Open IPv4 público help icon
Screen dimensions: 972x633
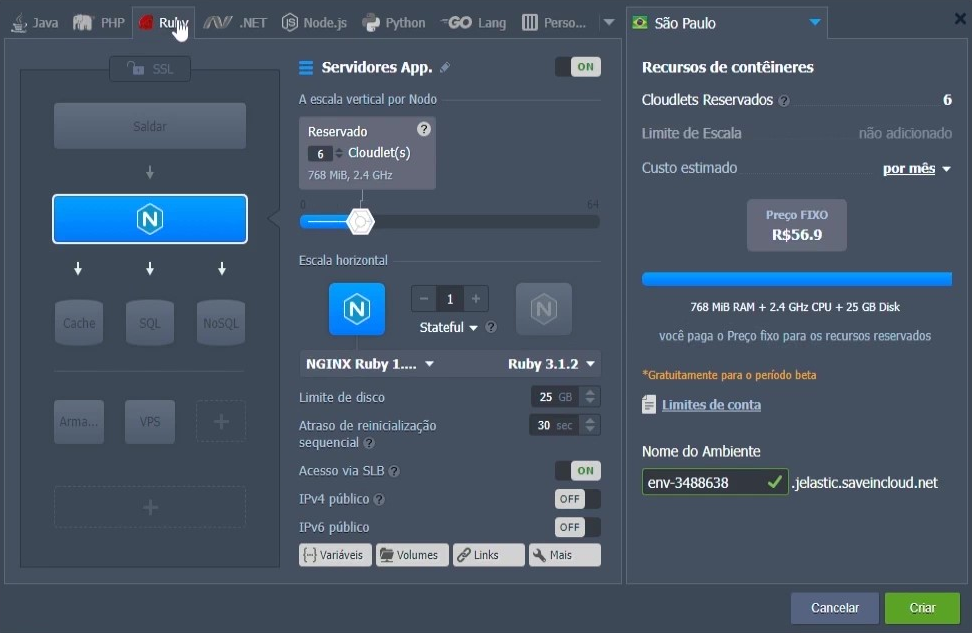point(379,499)
